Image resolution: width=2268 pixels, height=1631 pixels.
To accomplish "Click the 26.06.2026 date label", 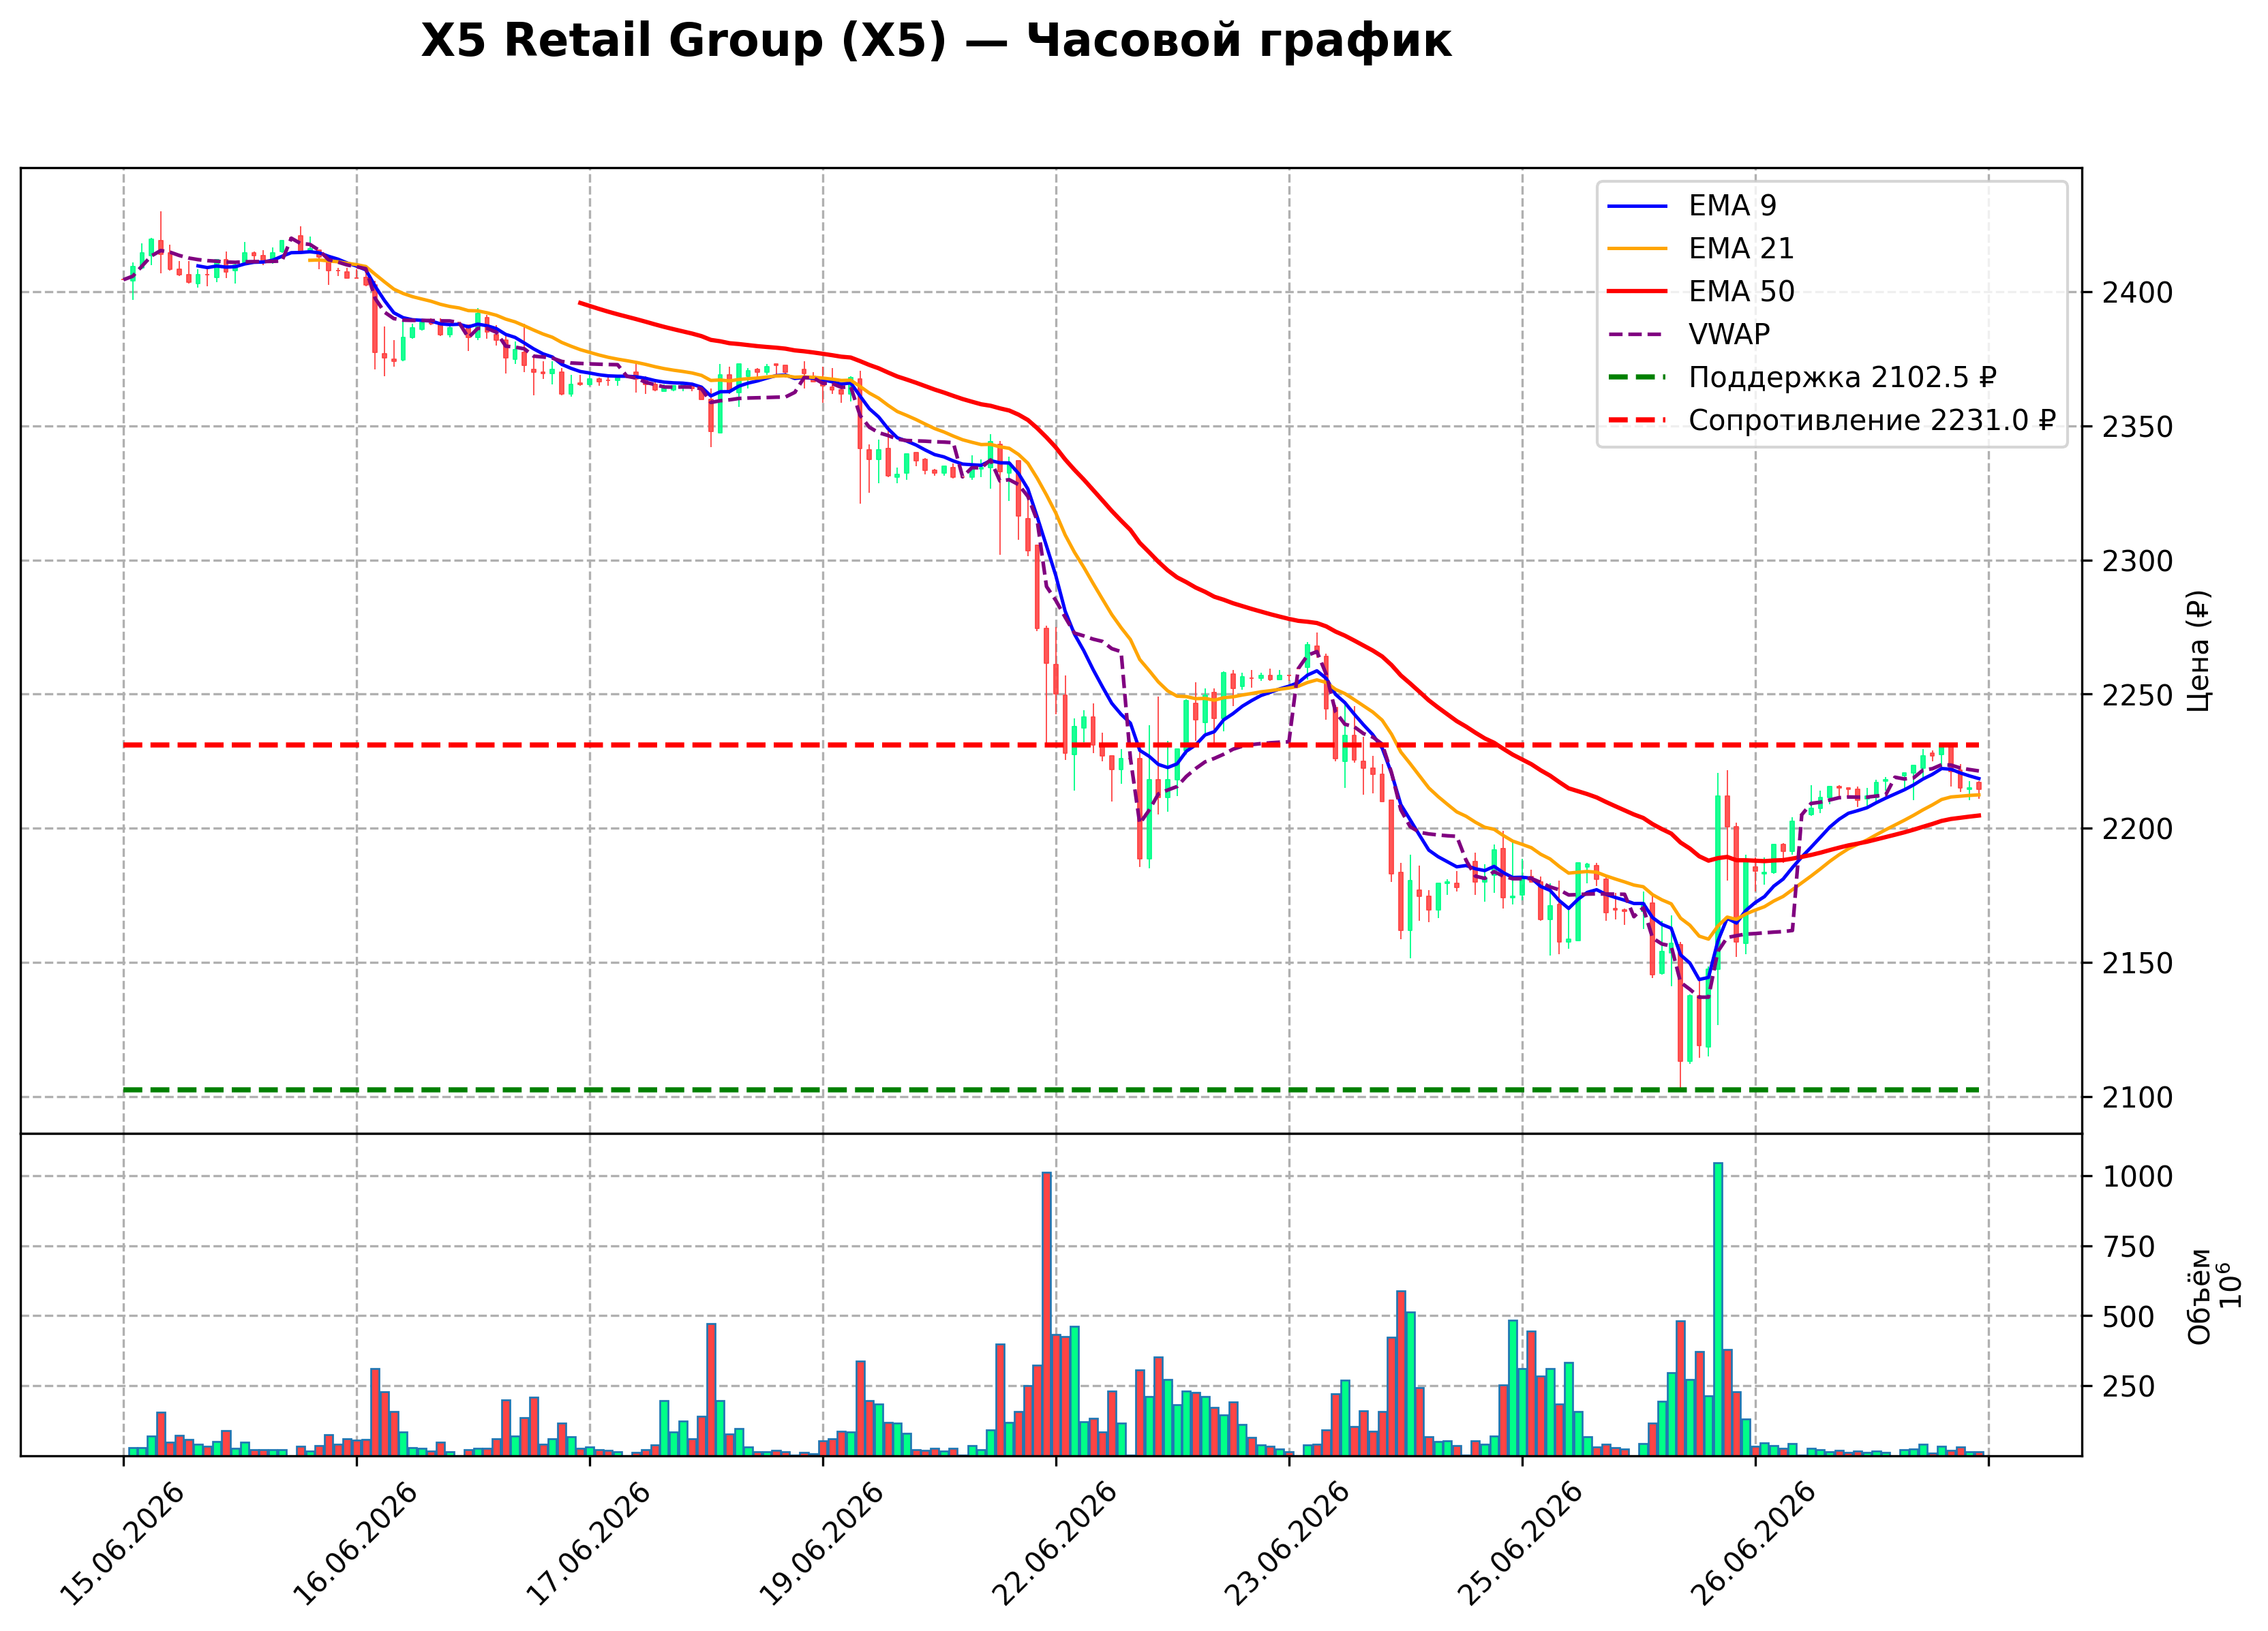I will pos(1753,1545).
